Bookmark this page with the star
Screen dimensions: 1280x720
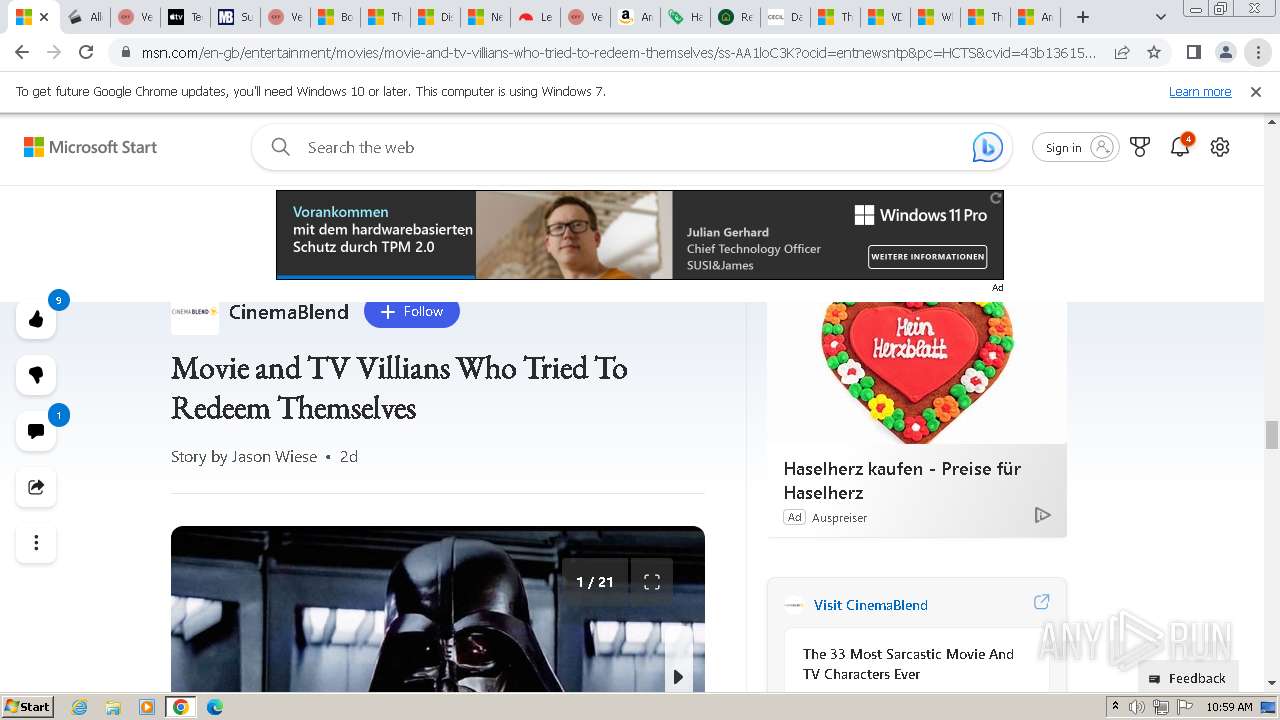coord(1154,52)
